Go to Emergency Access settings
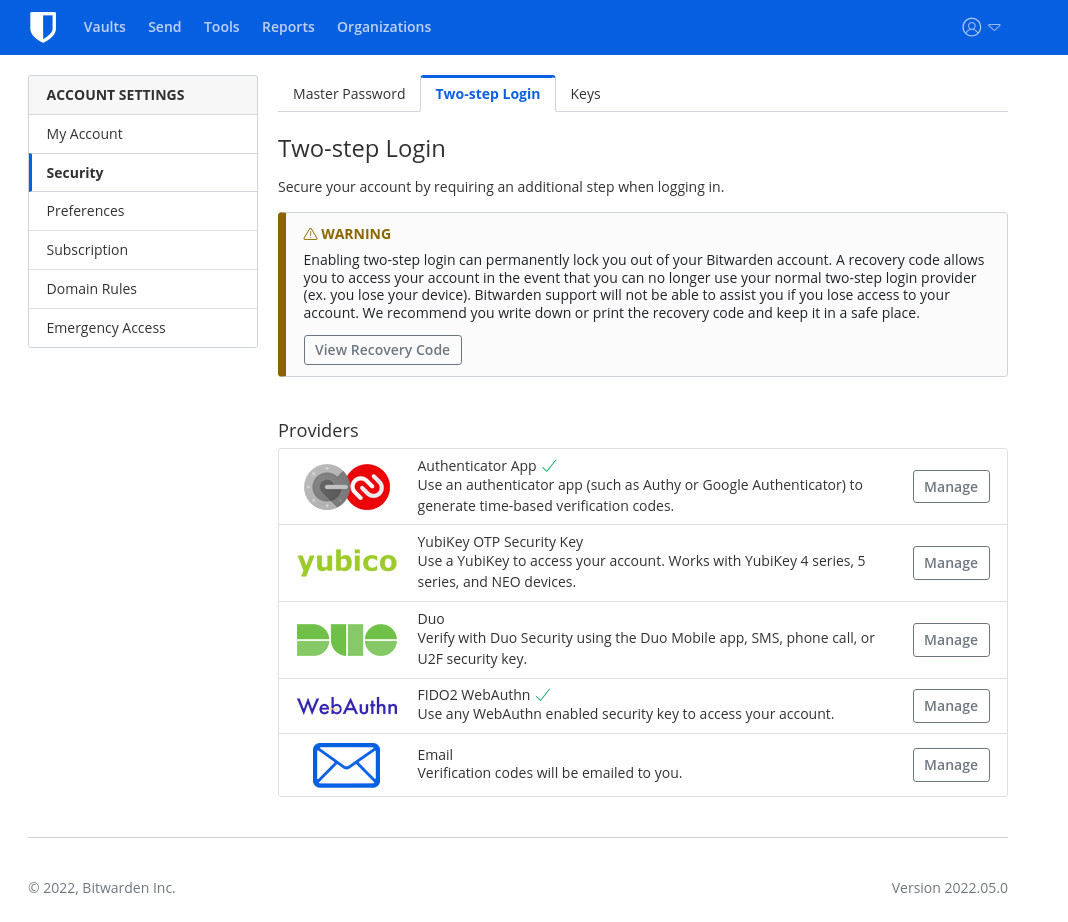This screenshot has width=1068, height=922. [106, 328]
